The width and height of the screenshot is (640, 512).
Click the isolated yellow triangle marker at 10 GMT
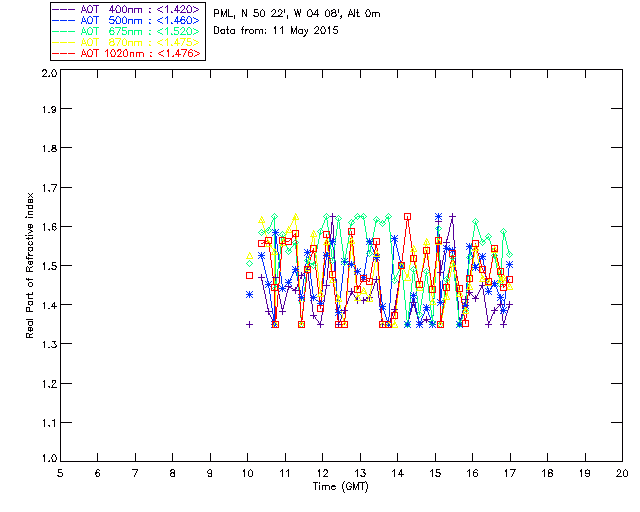[249, 256]
